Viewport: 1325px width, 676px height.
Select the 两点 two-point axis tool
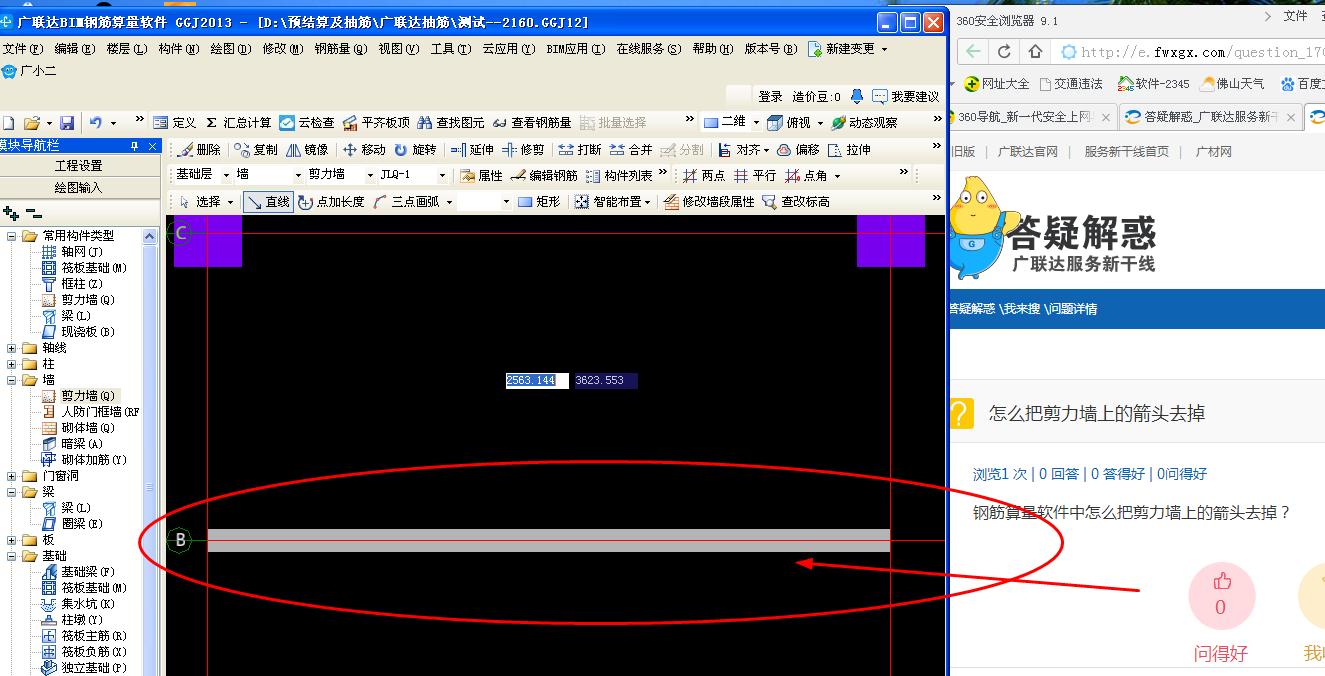pyautogui.click(x=704, y=176)
